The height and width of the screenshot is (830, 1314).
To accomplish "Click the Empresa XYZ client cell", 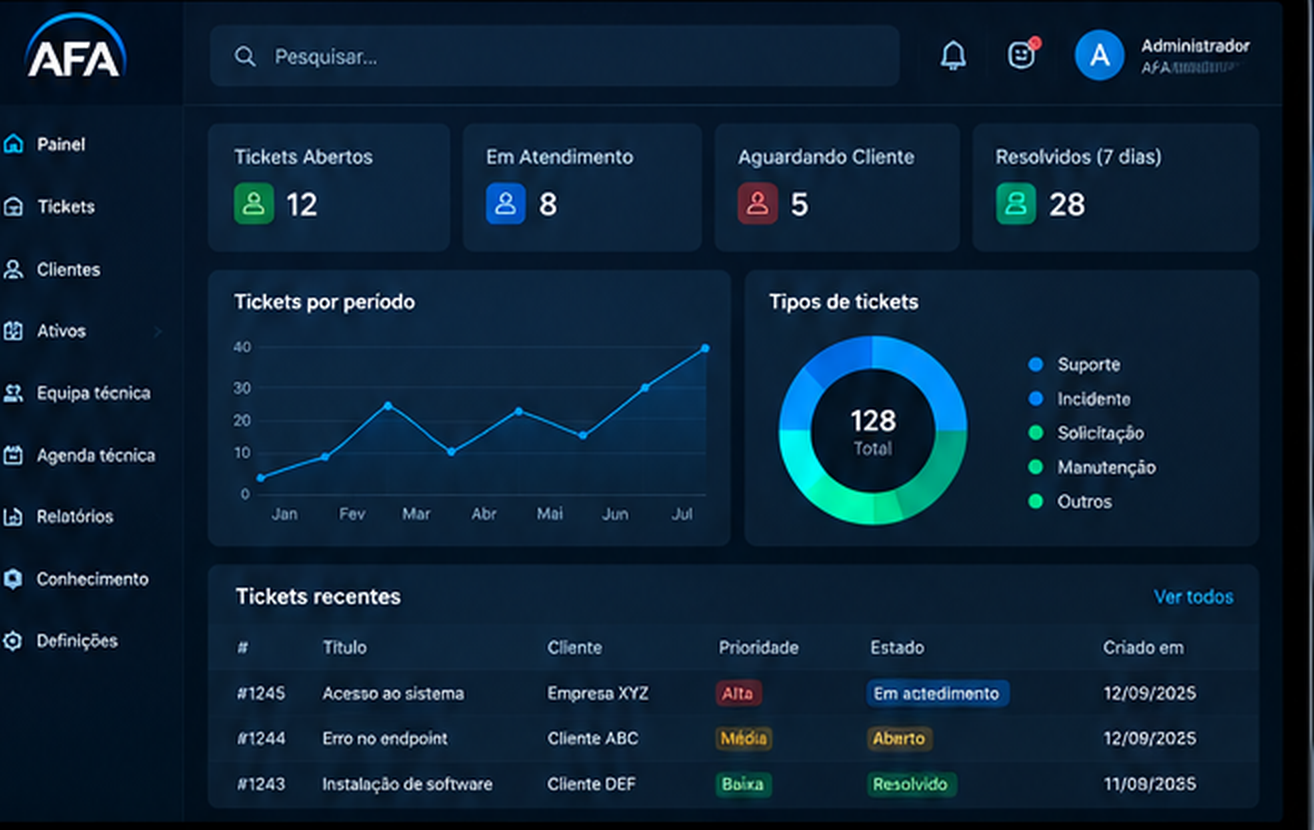I will tap(598, 693).
